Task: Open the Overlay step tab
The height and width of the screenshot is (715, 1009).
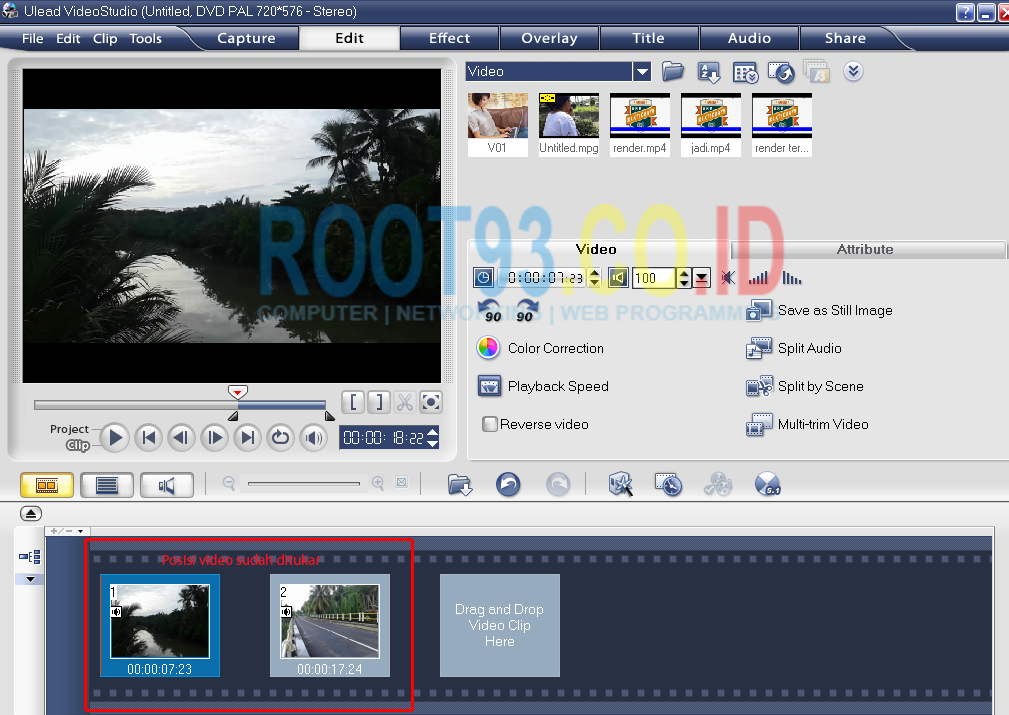Action: coord(549,38)
